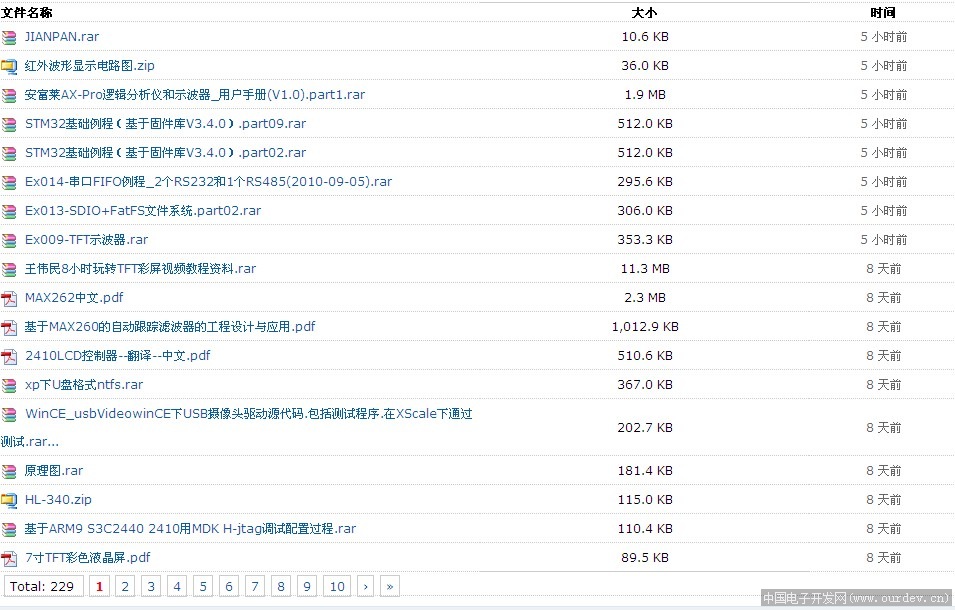This screenshot has height=610, width=955.
Task: Open Ex014-串口FIFO例程 rar link
Action: click(208, 181)
